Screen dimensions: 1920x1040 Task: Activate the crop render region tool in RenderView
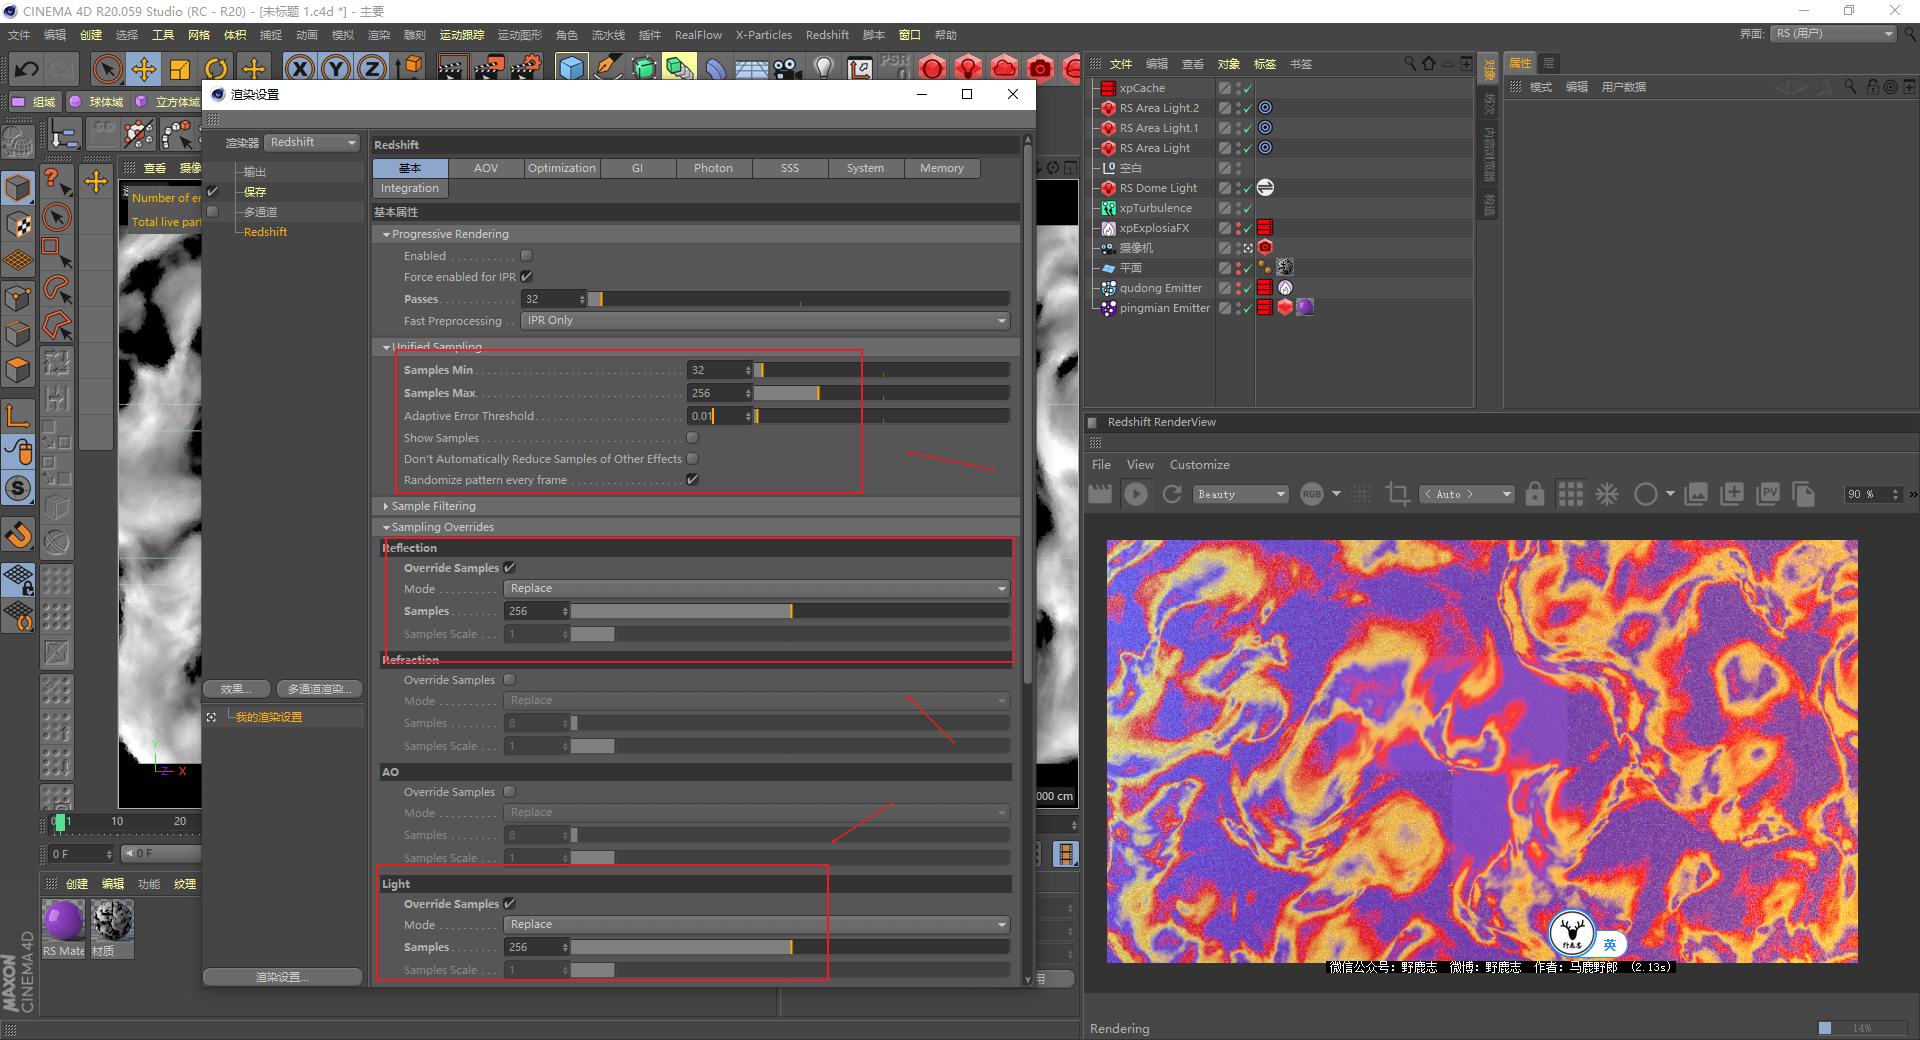(x=1397, y=494)
